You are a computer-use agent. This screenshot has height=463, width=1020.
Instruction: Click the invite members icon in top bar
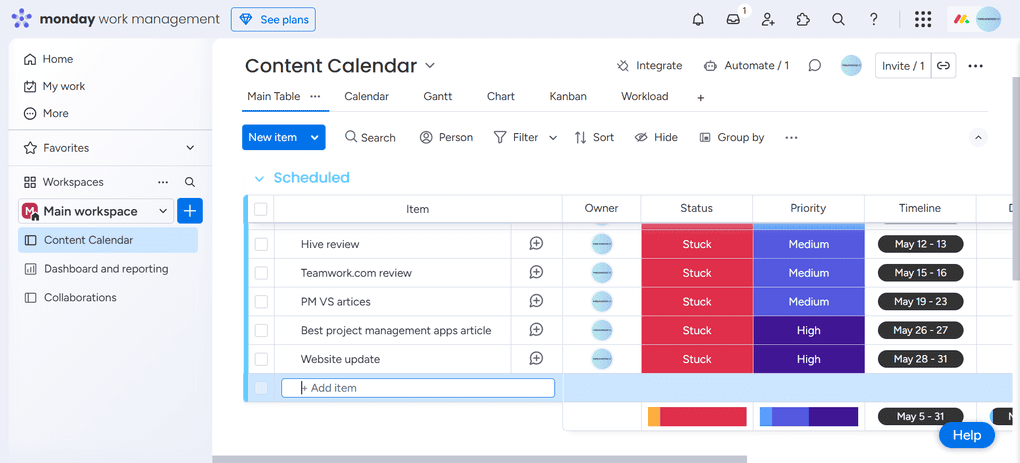click(768, 19)
